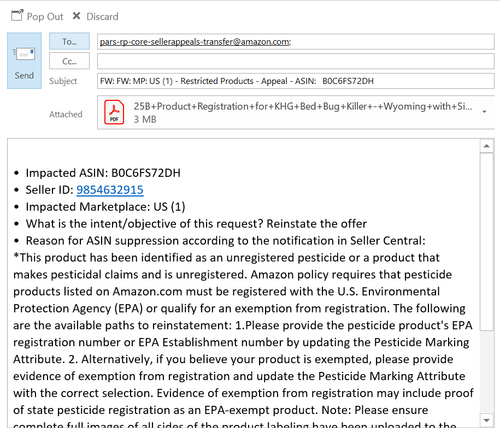Viewport: 500px width, 428px height.
Task: Open the To... recipient picker
Action: [x=69, y=42]
